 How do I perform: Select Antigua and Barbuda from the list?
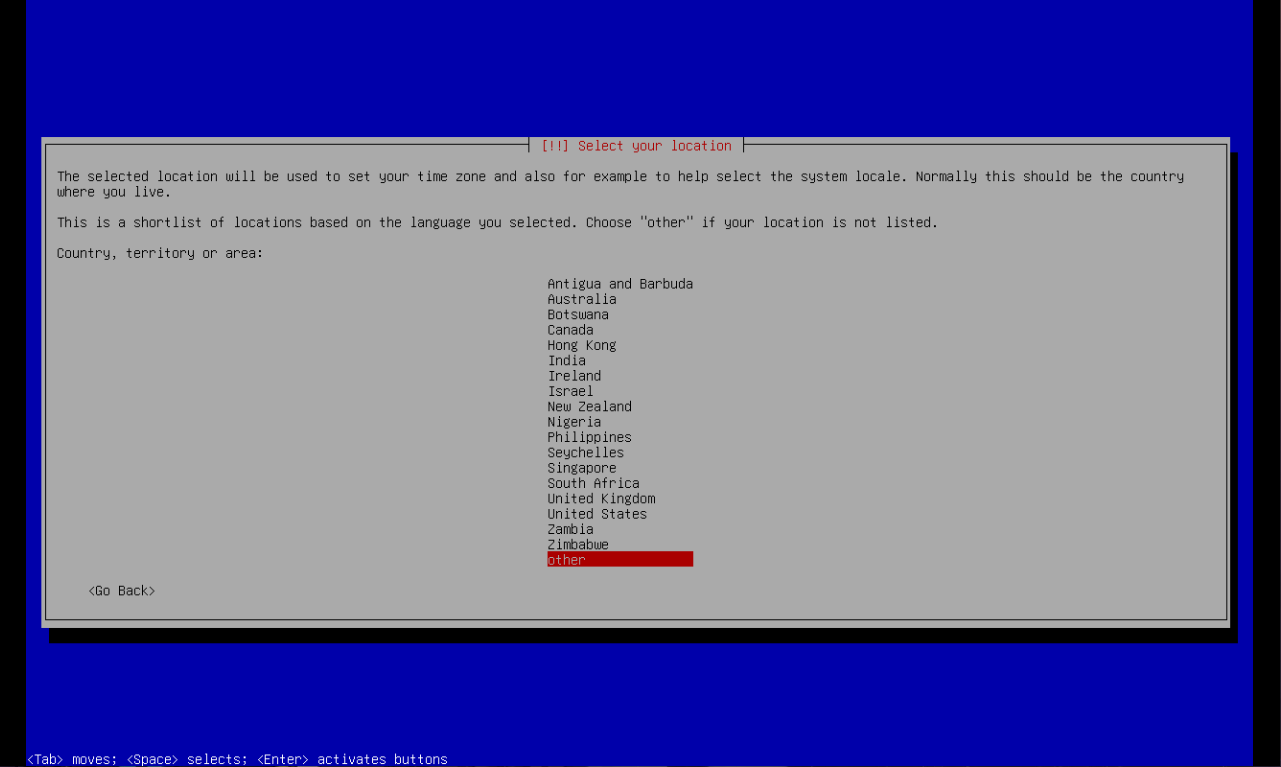coord(619,284)
